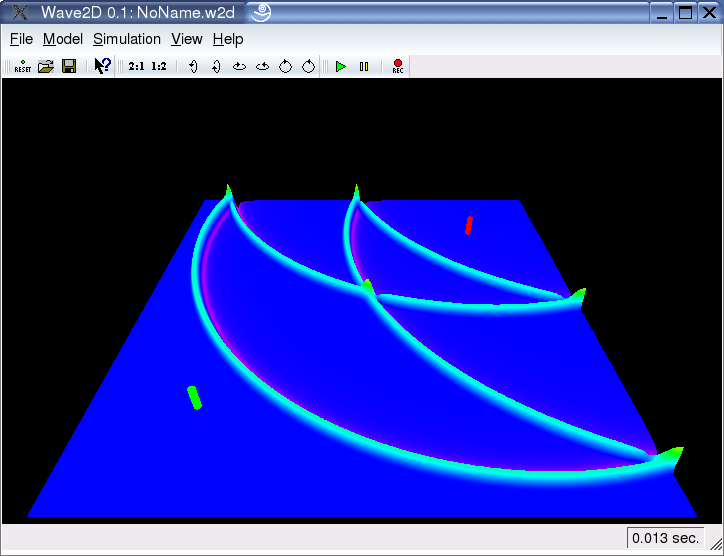Open the Model menu
The image size is (724, 556).
click(62, 39)
